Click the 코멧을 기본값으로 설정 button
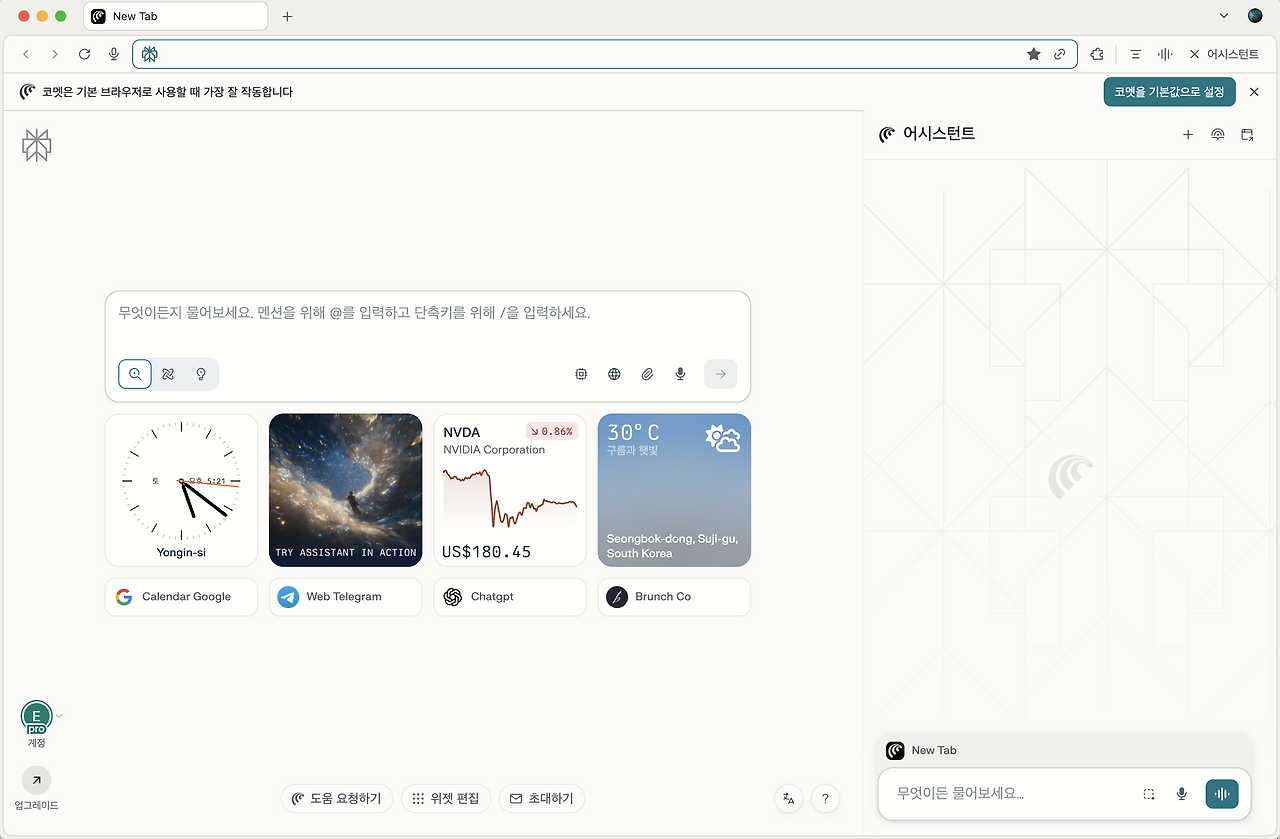 (1170, 92)
